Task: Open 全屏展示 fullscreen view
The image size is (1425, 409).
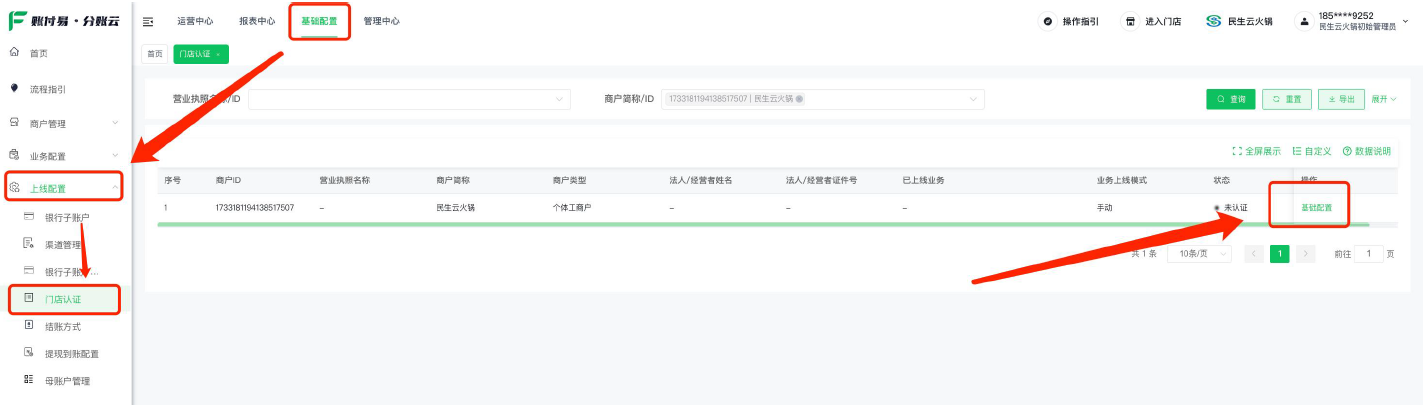Action: pyautogui.click(x=1256, y=151)
